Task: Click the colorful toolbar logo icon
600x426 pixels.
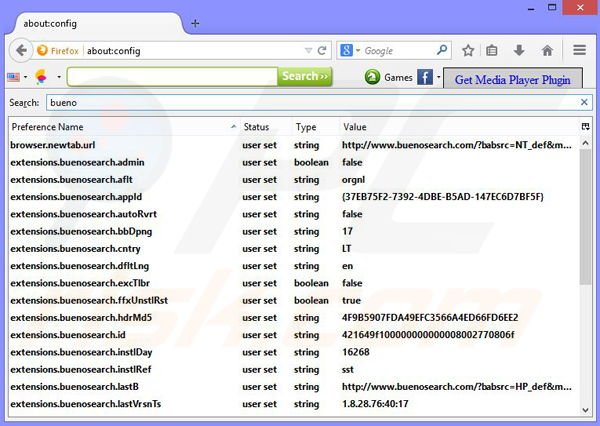Action: coord(41,77)
